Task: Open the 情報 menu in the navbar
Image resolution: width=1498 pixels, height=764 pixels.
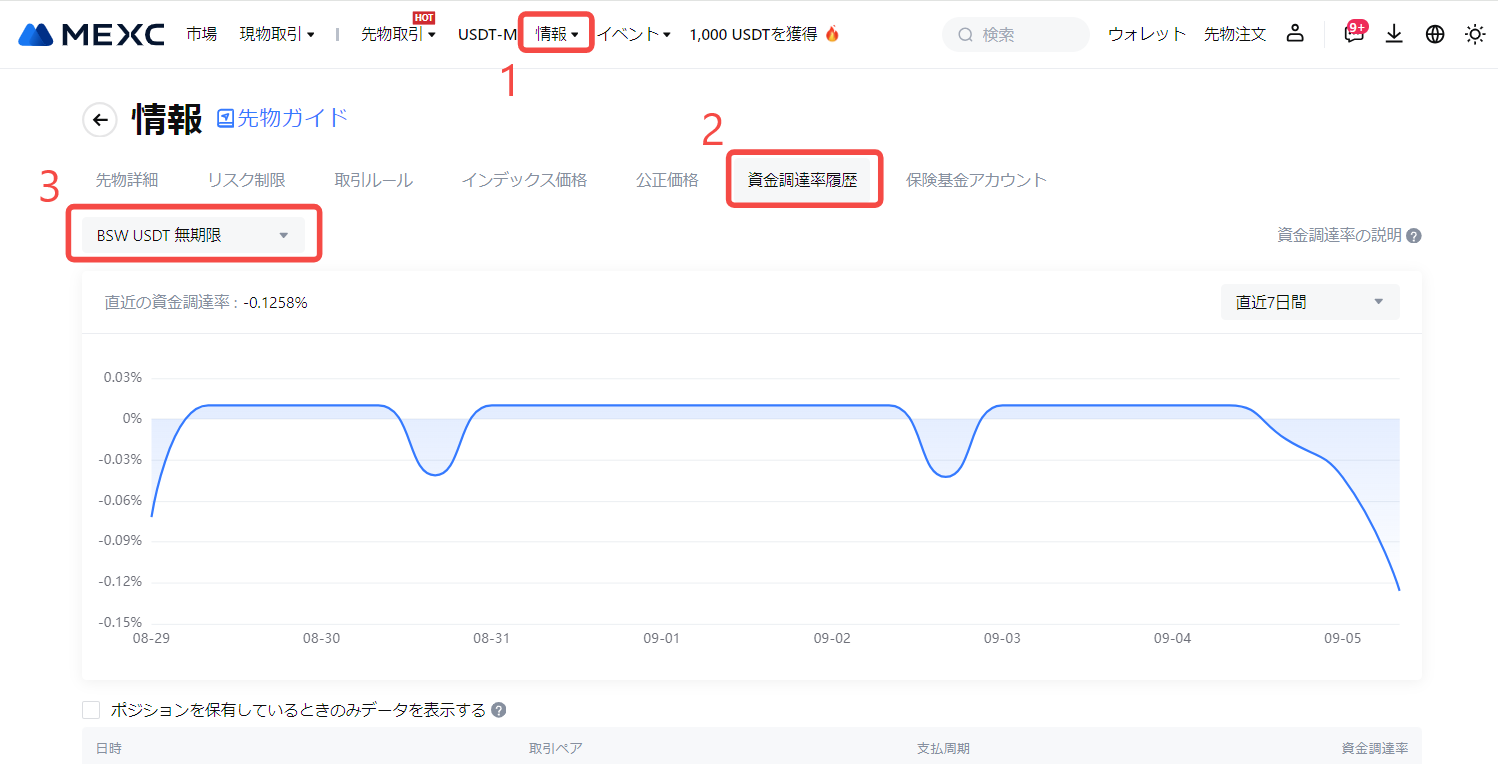Action: point(557,34)
